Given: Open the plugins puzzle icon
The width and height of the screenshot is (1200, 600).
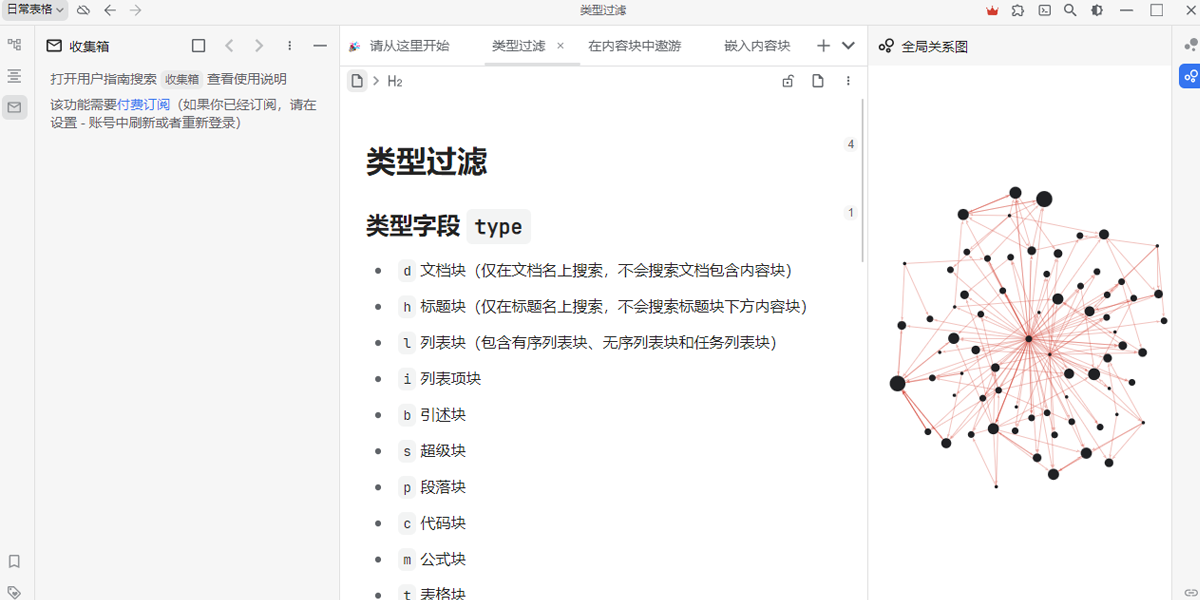Looking at the screenshot, I should point(1018,10).
